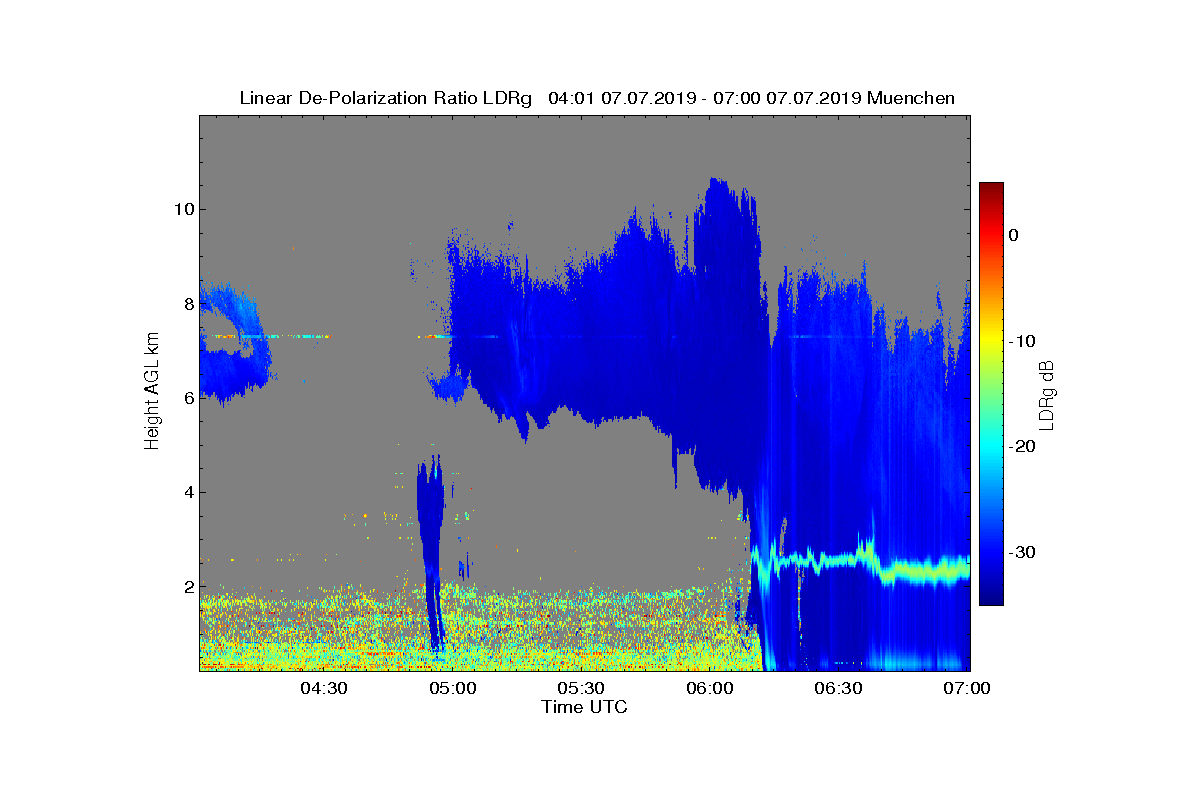This screenshot has height=800, width=1200.
Task: Click the 'Height AGL km' axis label
Action: pyautogui.click(x=152, y=393)
